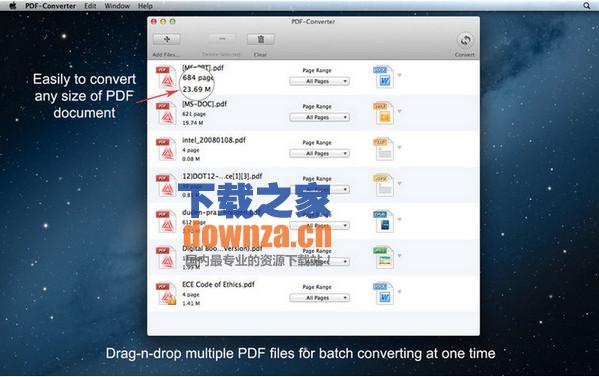
Task: Open the Edit menu
Action: [x=90, y=6]
